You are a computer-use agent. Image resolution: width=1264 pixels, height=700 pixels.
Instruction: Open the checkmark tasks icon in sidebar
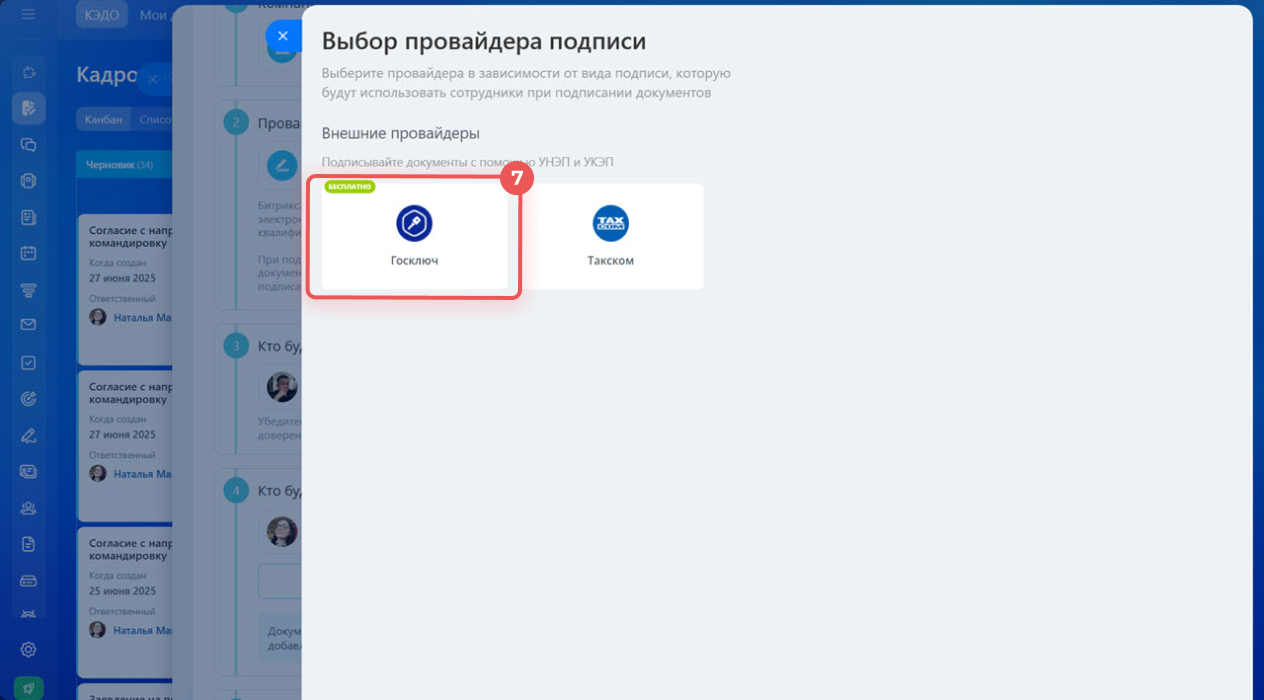coord(28,363)
